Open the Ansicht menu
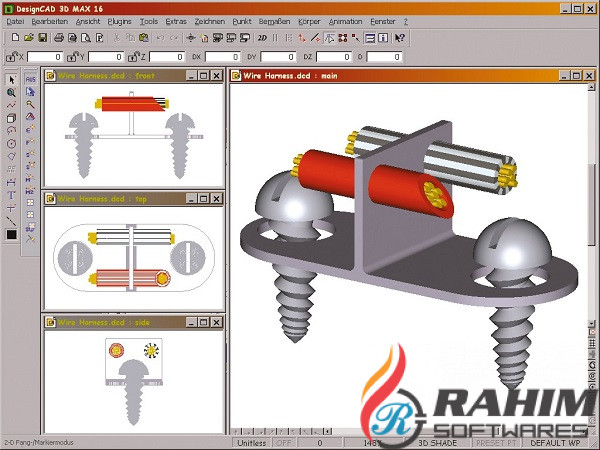The width and height of the screenshot is (600, 450). pyautogui.click(x=88, y=21)
